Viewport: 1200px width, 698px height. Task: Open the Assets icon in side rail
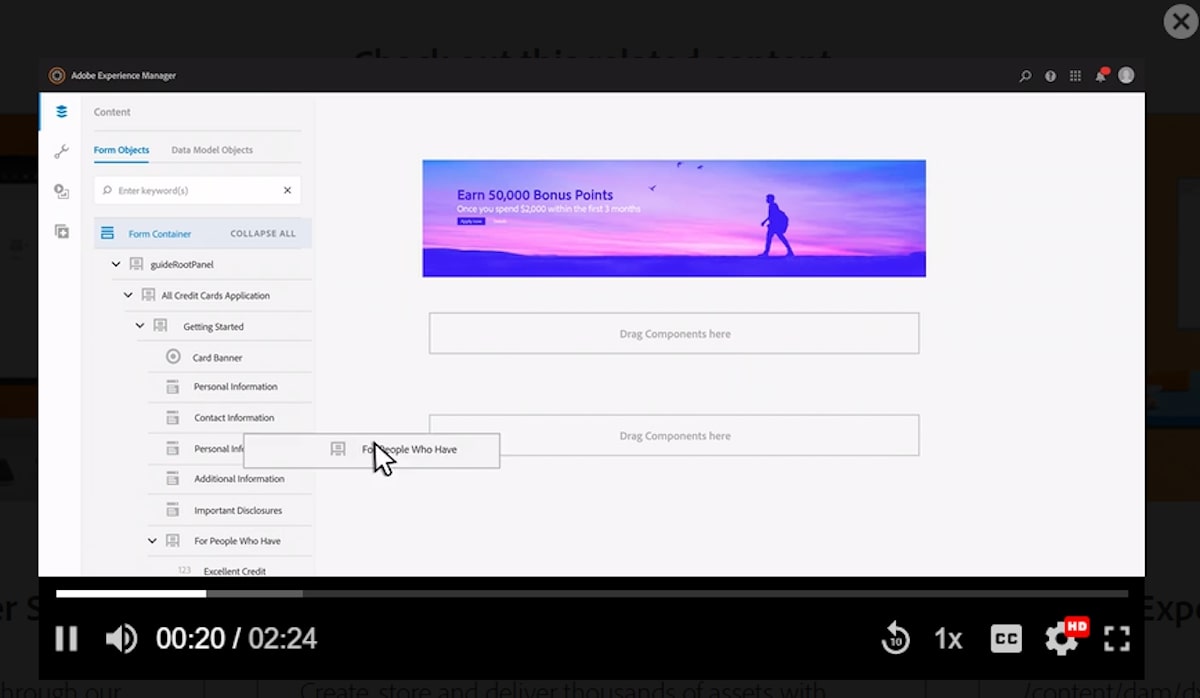[x=61, y=191]
